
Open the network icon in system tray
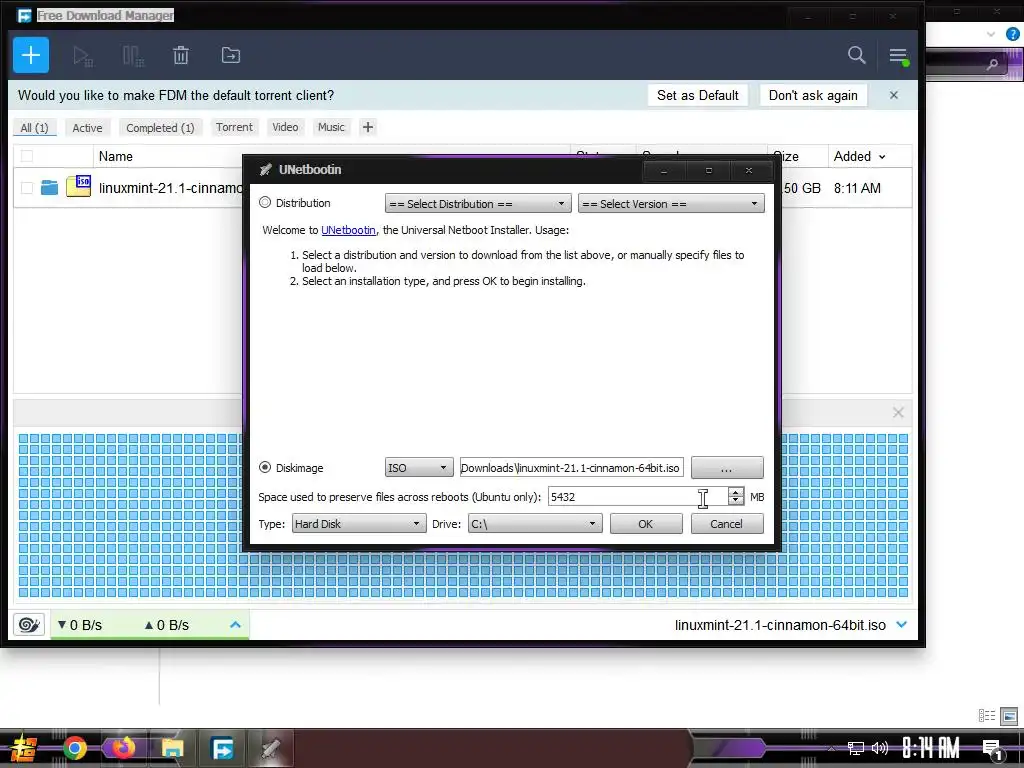click(x=856, y=748)
